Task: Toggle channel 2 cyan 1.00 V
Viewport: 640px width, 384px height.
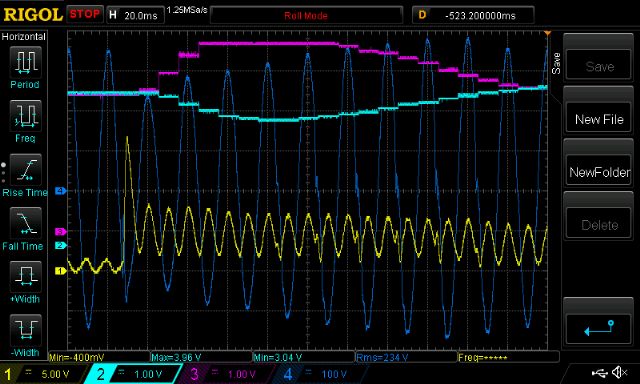Action: [x=133, y=374]
